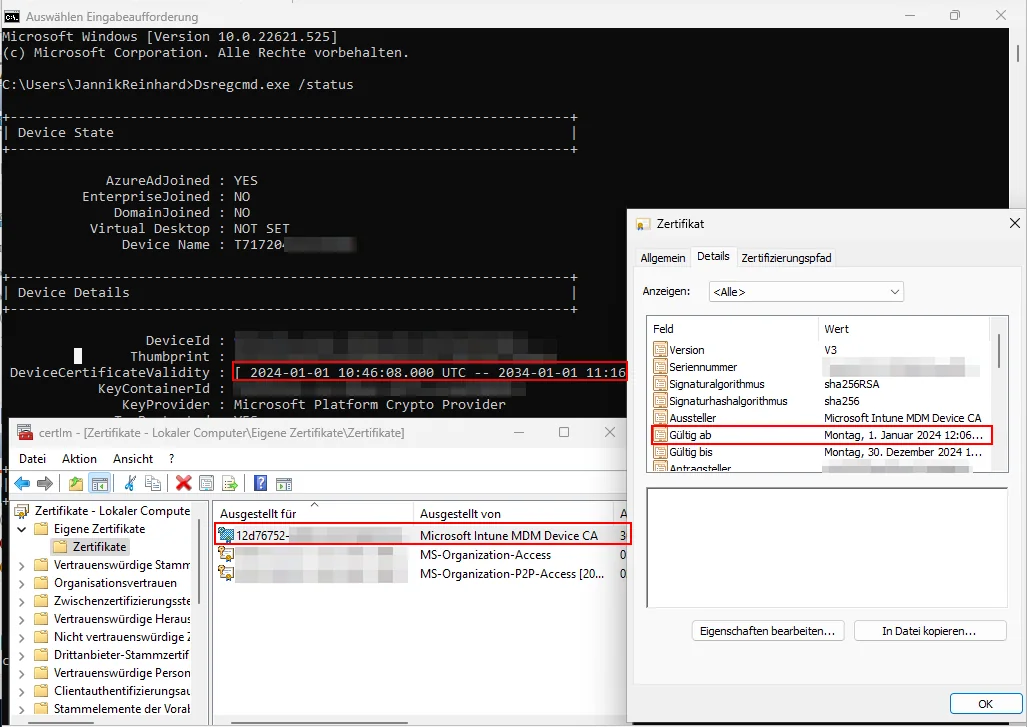Screen dimensions: 1027x727
Task: Click the Zertifikate - Lokaler Computer root icon
Action: [22, 511]
